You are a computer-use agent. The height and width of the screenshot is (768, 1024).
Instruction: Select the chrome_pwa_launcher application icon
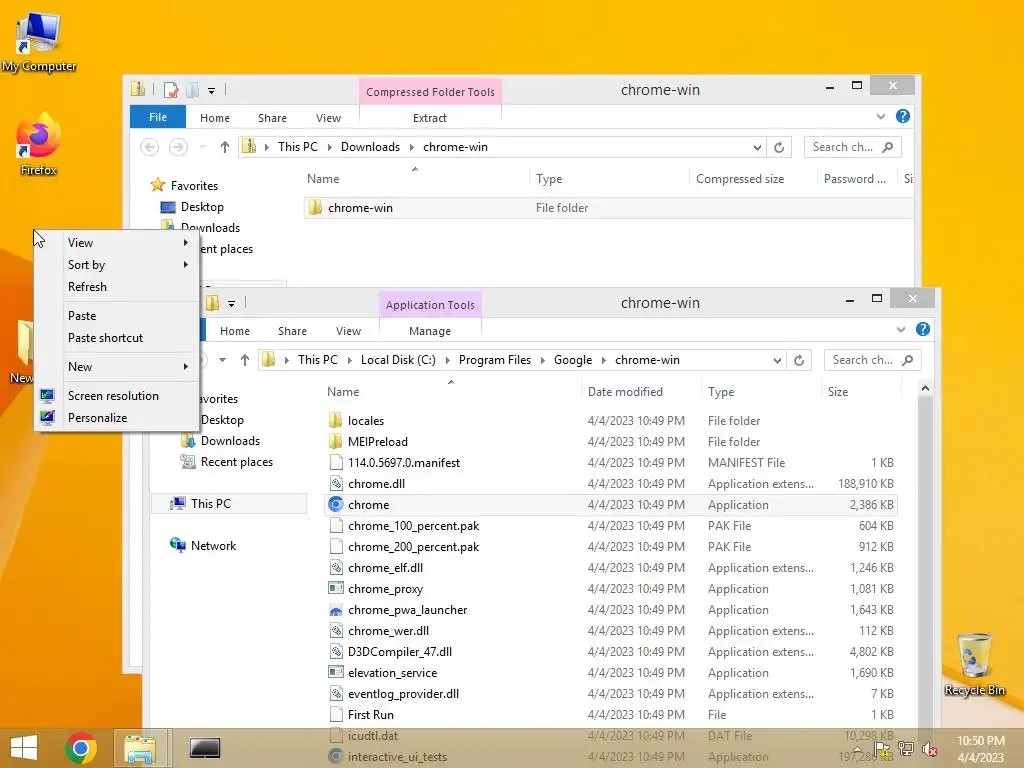pyautogui.click(x=336, y=610)
